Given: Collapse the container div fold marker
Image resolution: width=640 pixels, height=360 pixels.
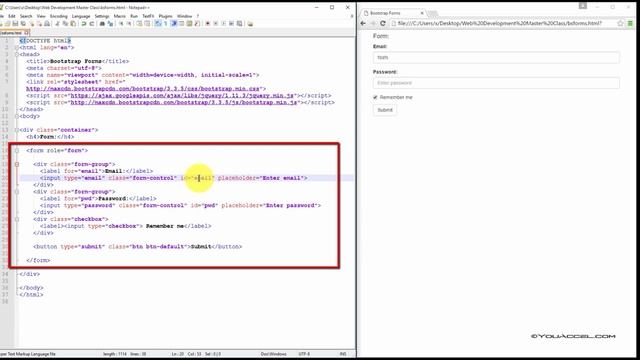Looking at the screenshot, I should [17, 130].
